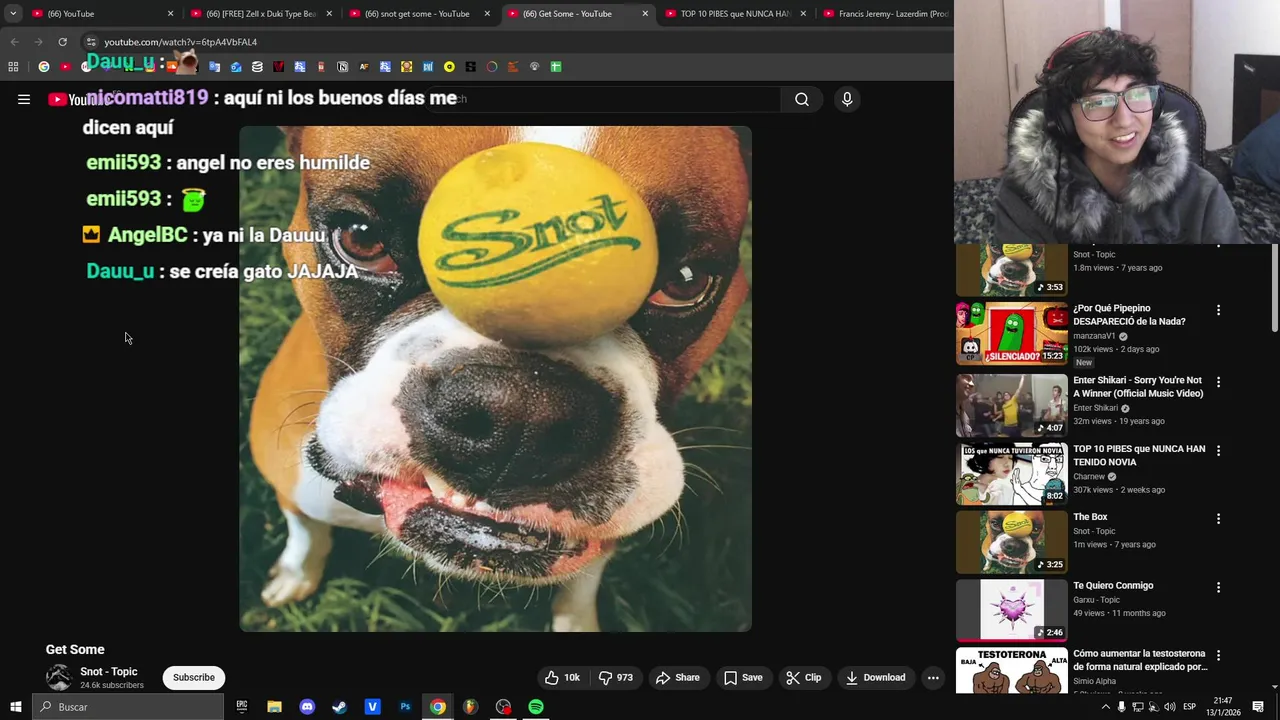Open Enter Shikari Sorry You're Not A Winner
Screen dimensions: 1280x720
point(1138,386)
